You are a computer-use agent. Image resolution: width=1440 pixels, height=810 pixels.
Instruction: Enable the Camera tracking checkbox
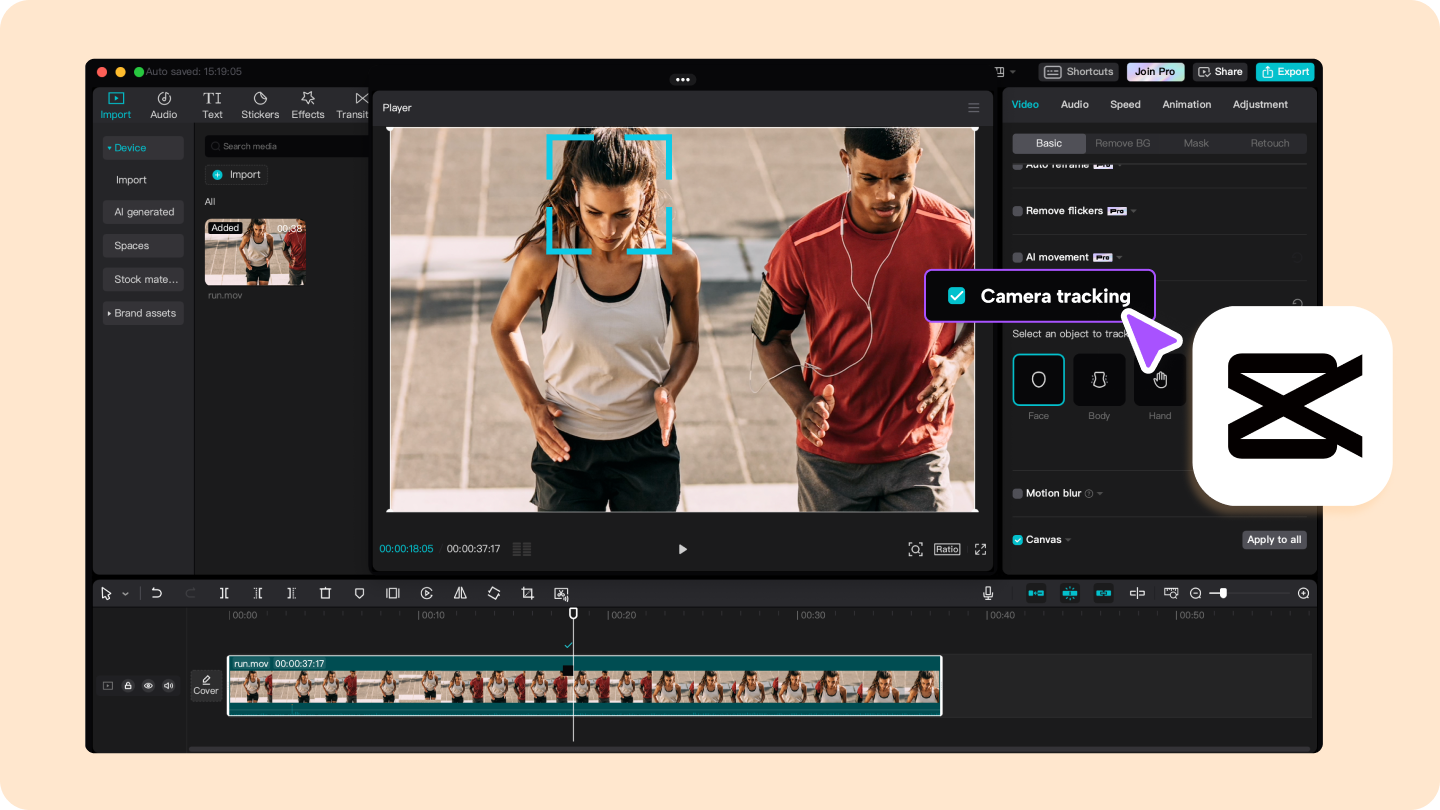[x=957, y=296]
